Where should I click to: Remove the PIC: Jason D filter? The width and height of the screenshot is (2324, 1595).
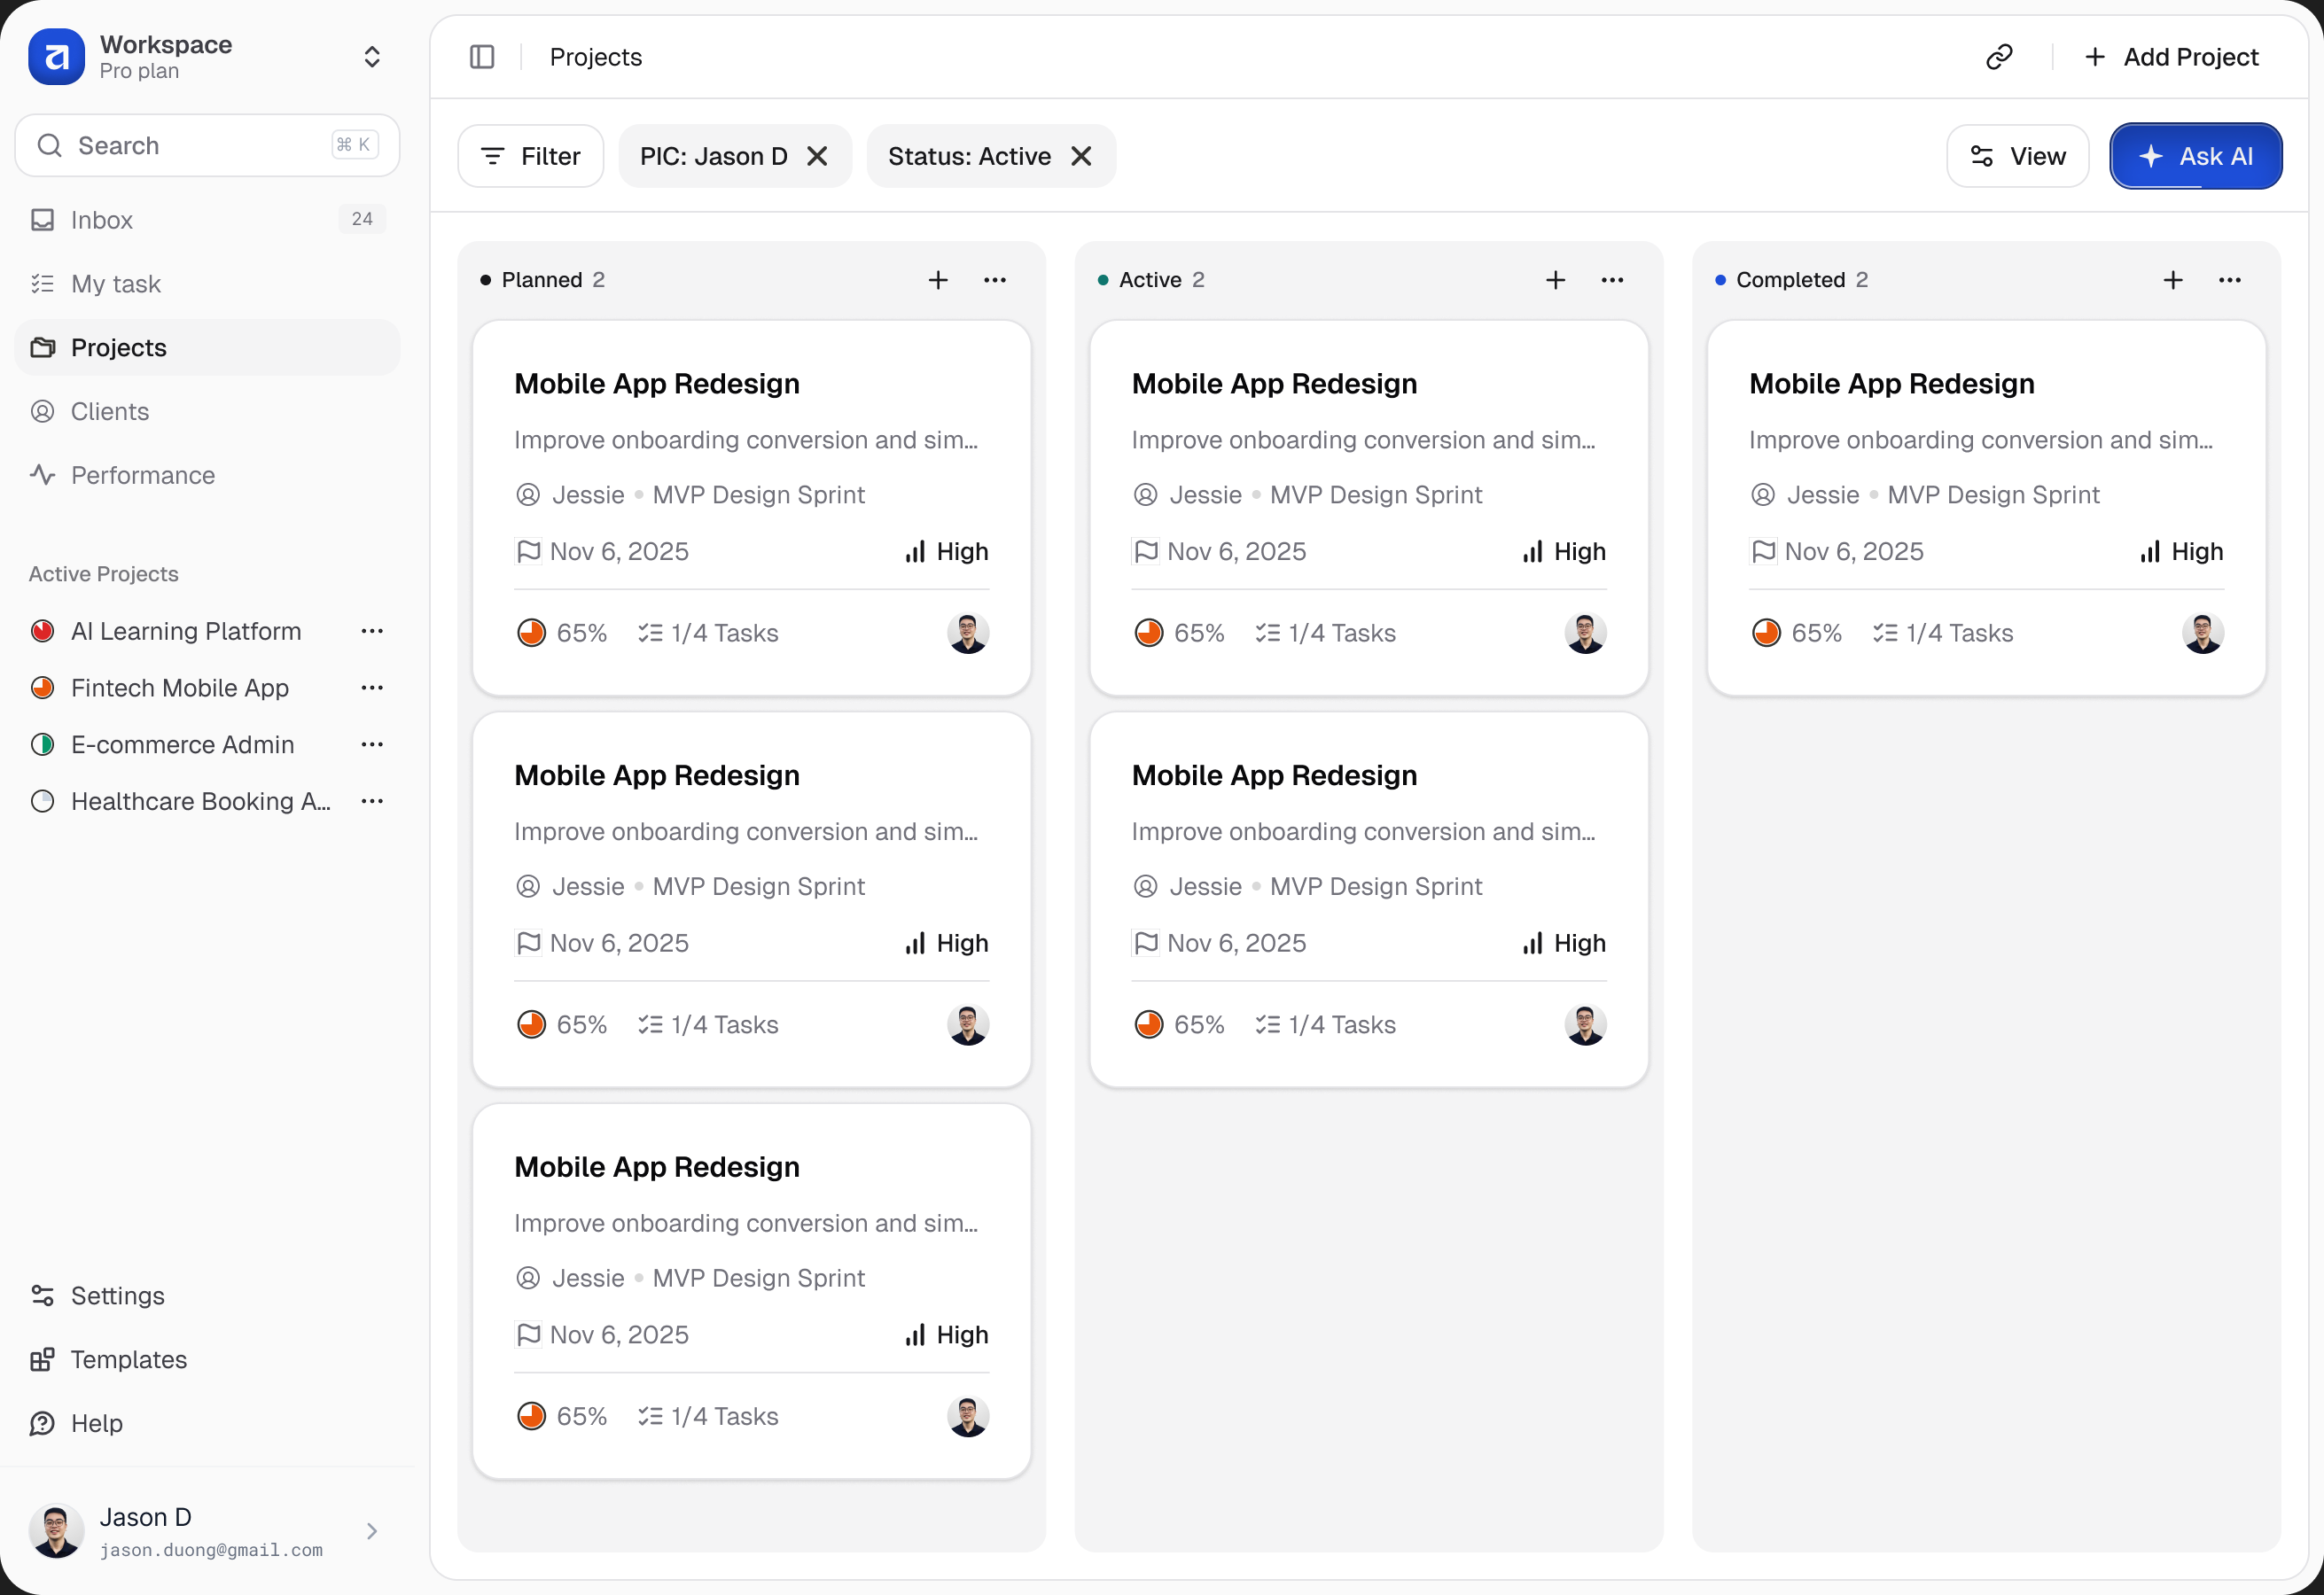817,156
